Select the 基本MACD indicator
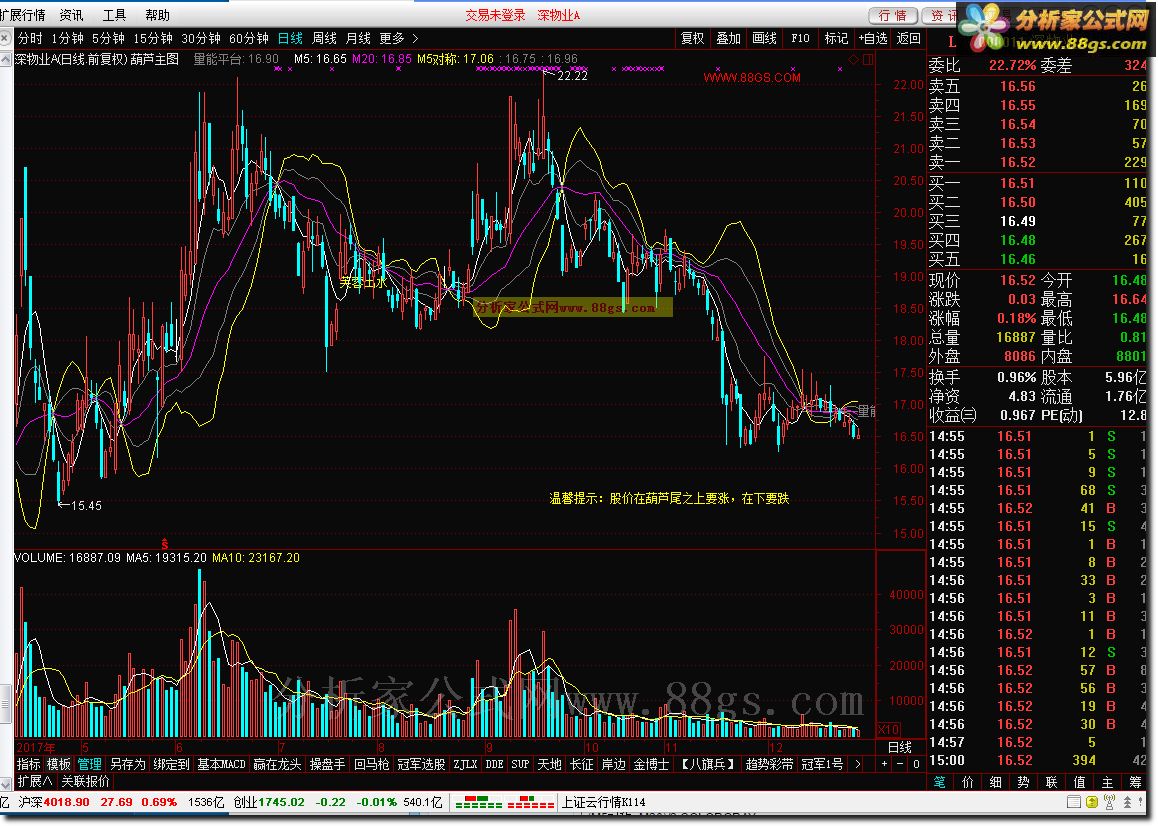Viewport: 1158px width, 826px height. tap(221, 764)
